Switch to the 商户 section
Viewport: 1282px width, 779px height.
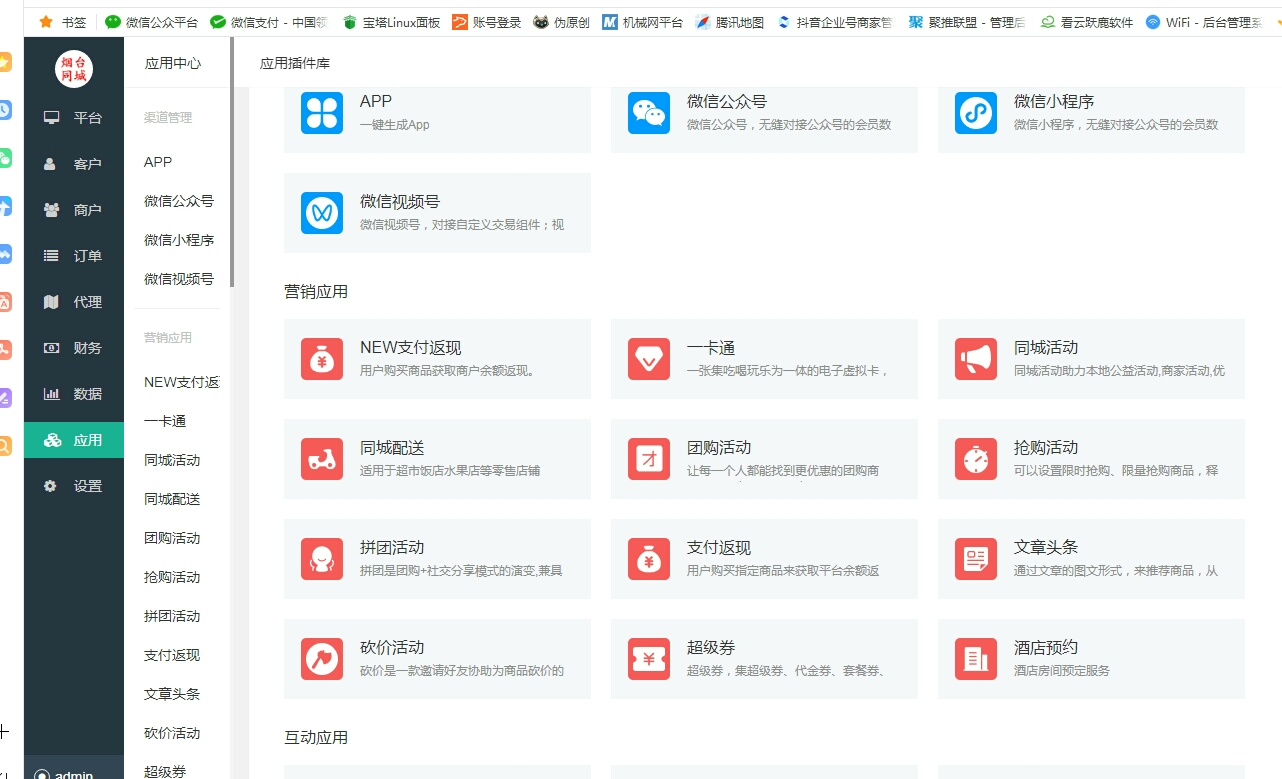(74, 210)
